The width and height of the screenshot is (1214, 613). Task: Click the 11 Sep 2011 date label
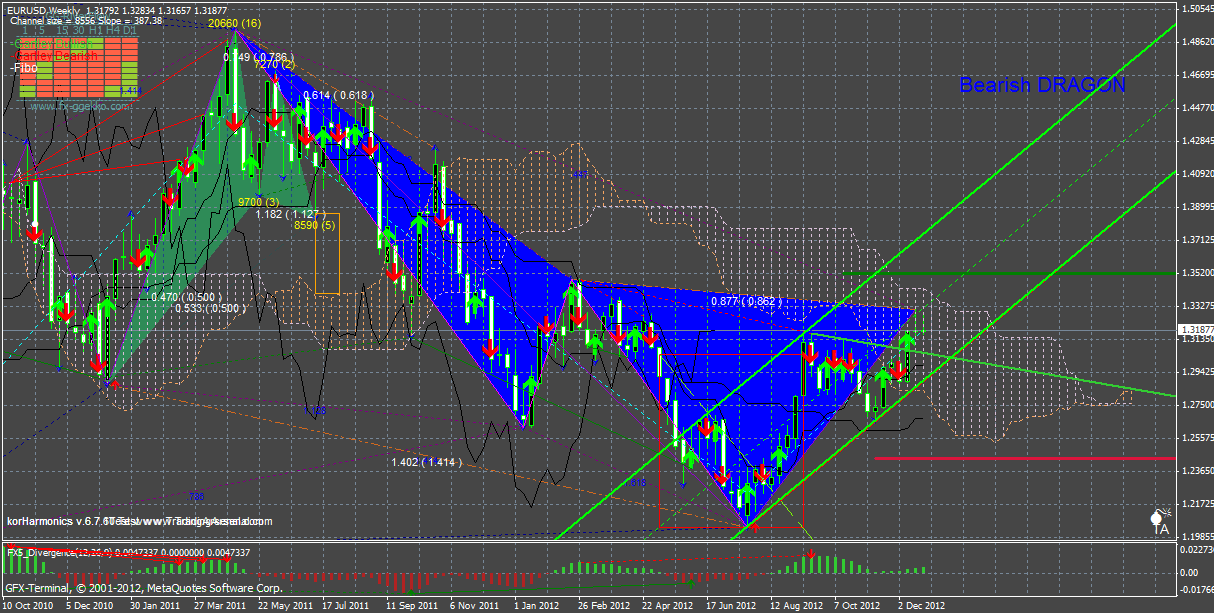412,605
